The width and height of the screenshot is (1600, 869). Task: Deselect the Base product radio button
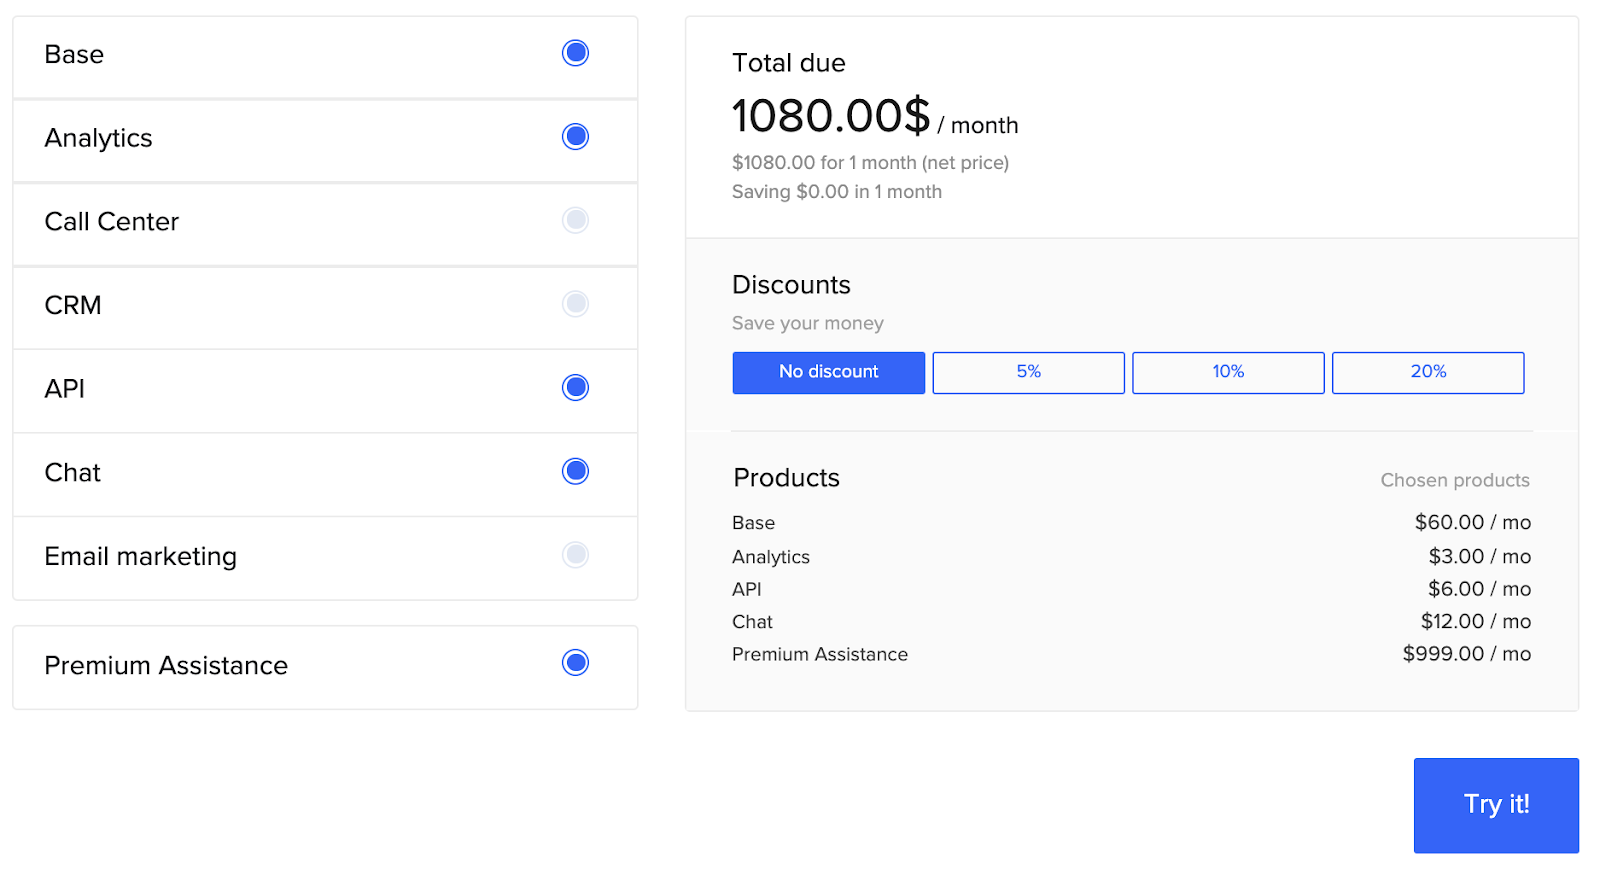[575, 53]
